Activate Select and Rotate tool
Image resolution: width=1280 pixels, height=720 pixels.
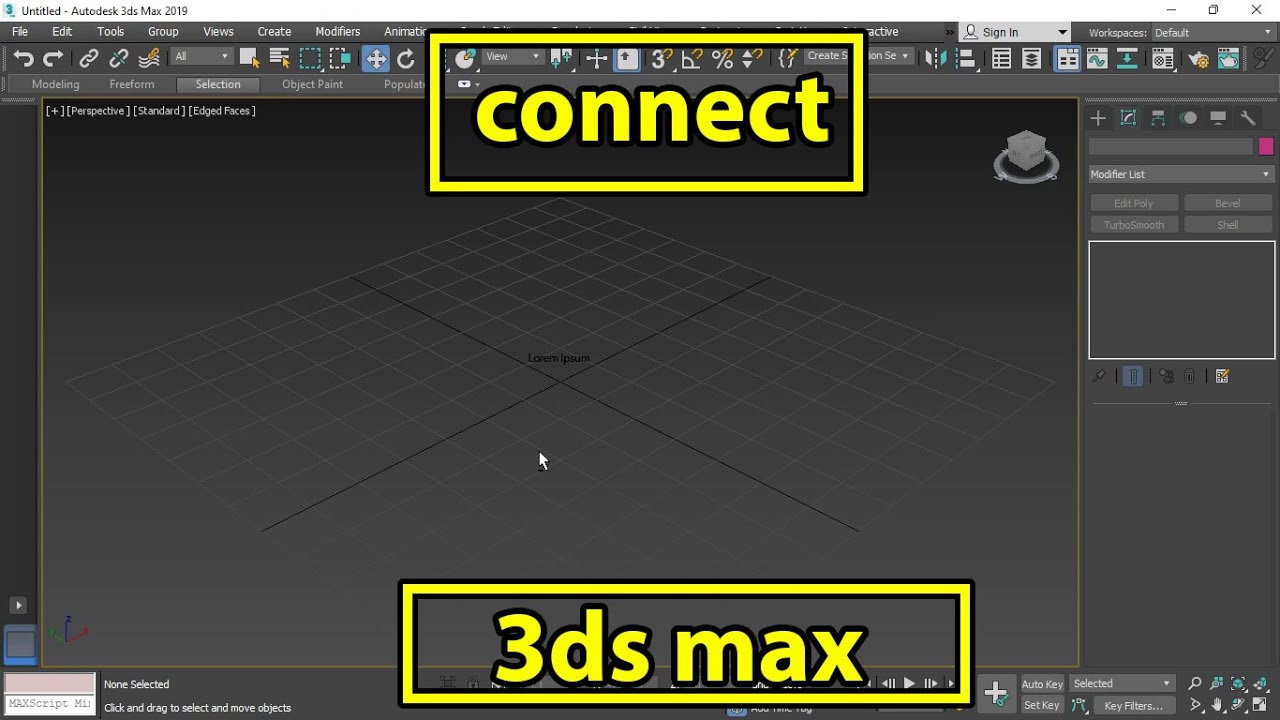pos(406,58)
